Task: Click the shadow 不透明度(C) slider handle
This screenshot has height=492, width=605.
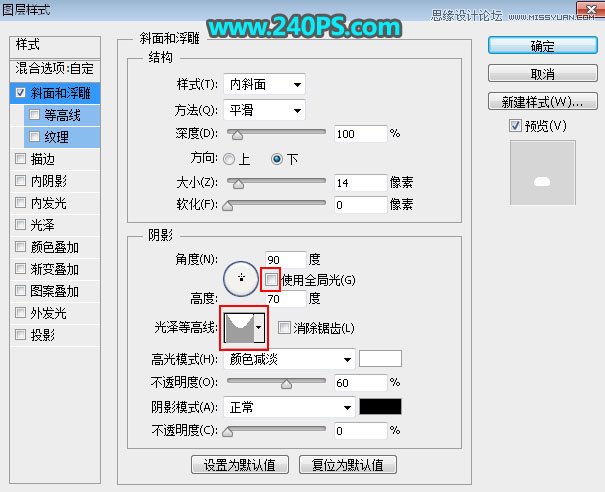Action: [228, 432]
